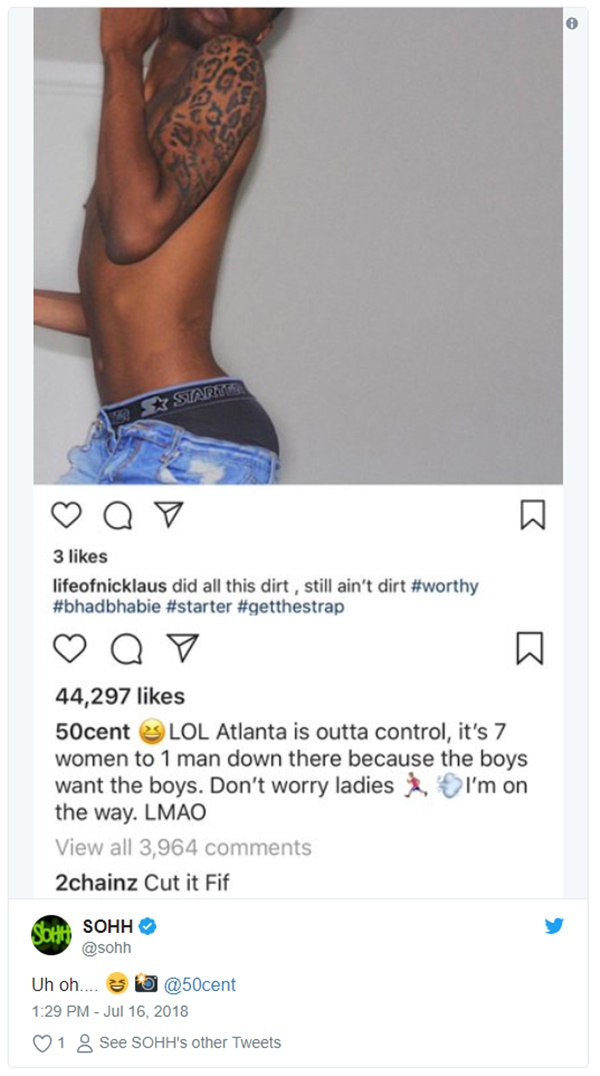The width and height of the screenshot is (600, 1076).
Task: Open comments on the lifeofnicklaus post
Action: (117, 515)
